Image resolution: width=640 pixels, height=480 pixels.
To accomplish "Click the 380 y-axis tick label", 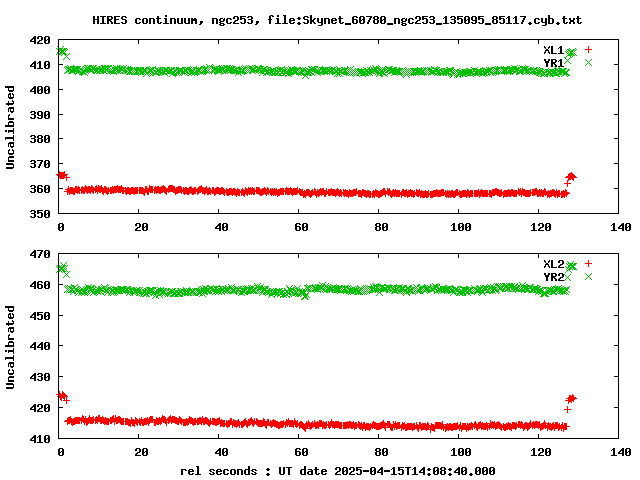I will pyautogui.click(x=40, y=139).
